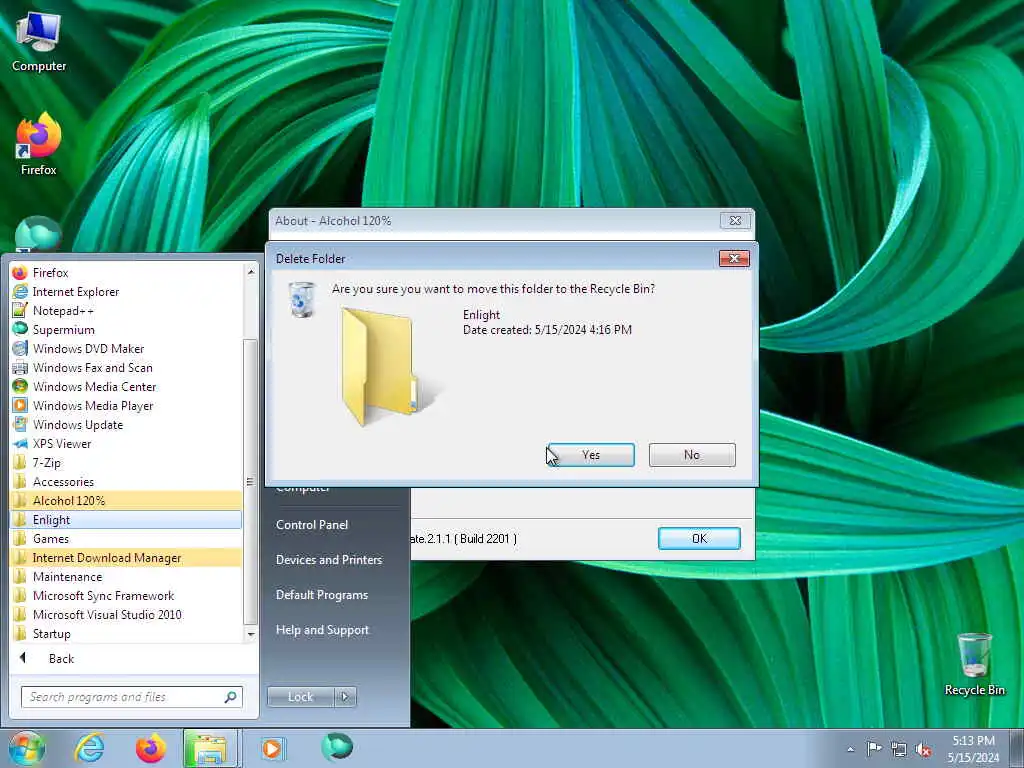Open XPS Viewer
The width and height of the screenshot is (1024, 768).
(x=127, y=443)
